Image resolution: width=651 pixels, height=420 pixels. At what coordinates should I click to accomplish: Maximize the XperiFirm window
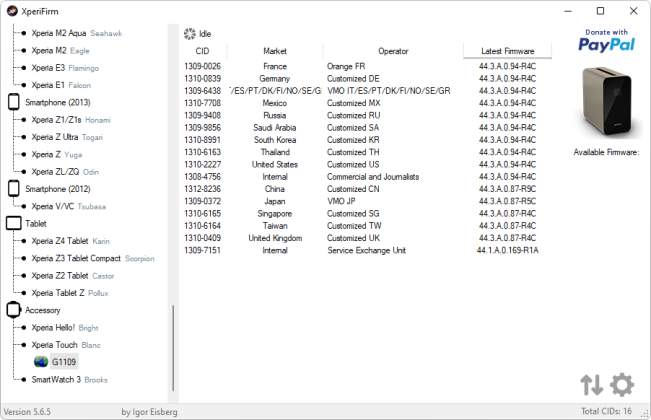click(x=600, y=11)
